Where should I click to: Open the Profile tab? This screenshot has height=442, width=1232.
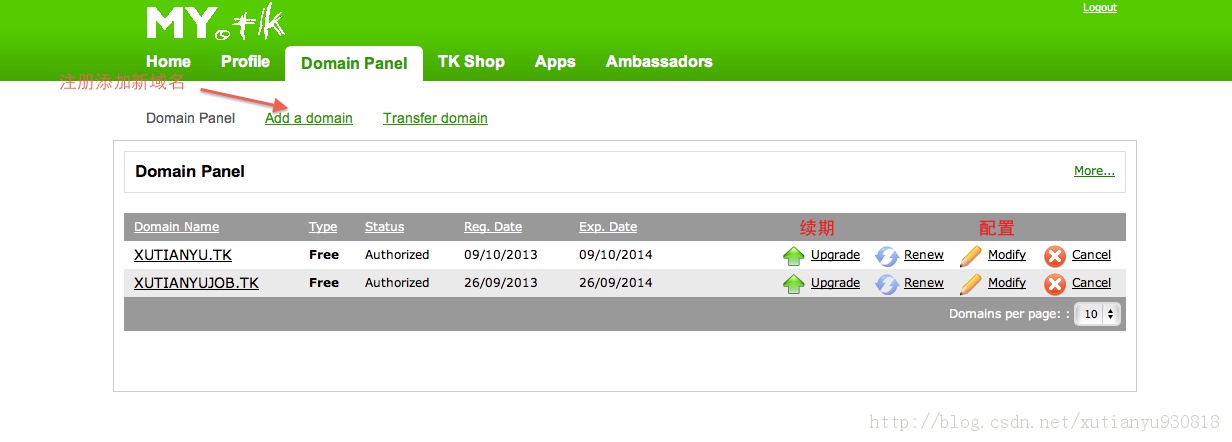click(x=245, y=61)
